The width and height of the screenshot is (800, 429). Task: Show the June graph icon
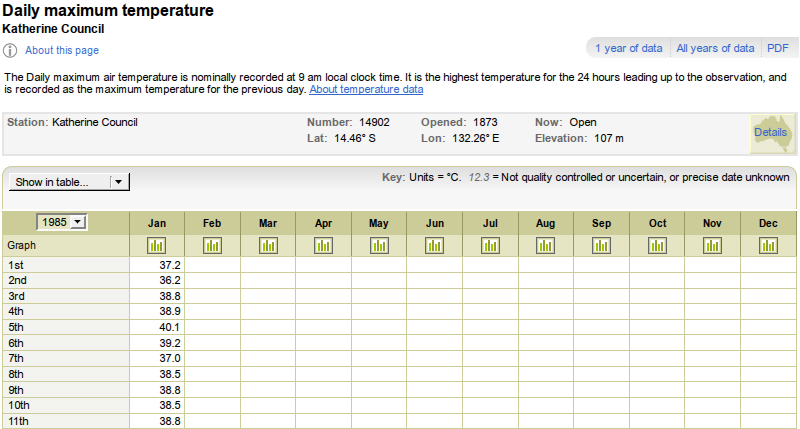coord(435,246)
